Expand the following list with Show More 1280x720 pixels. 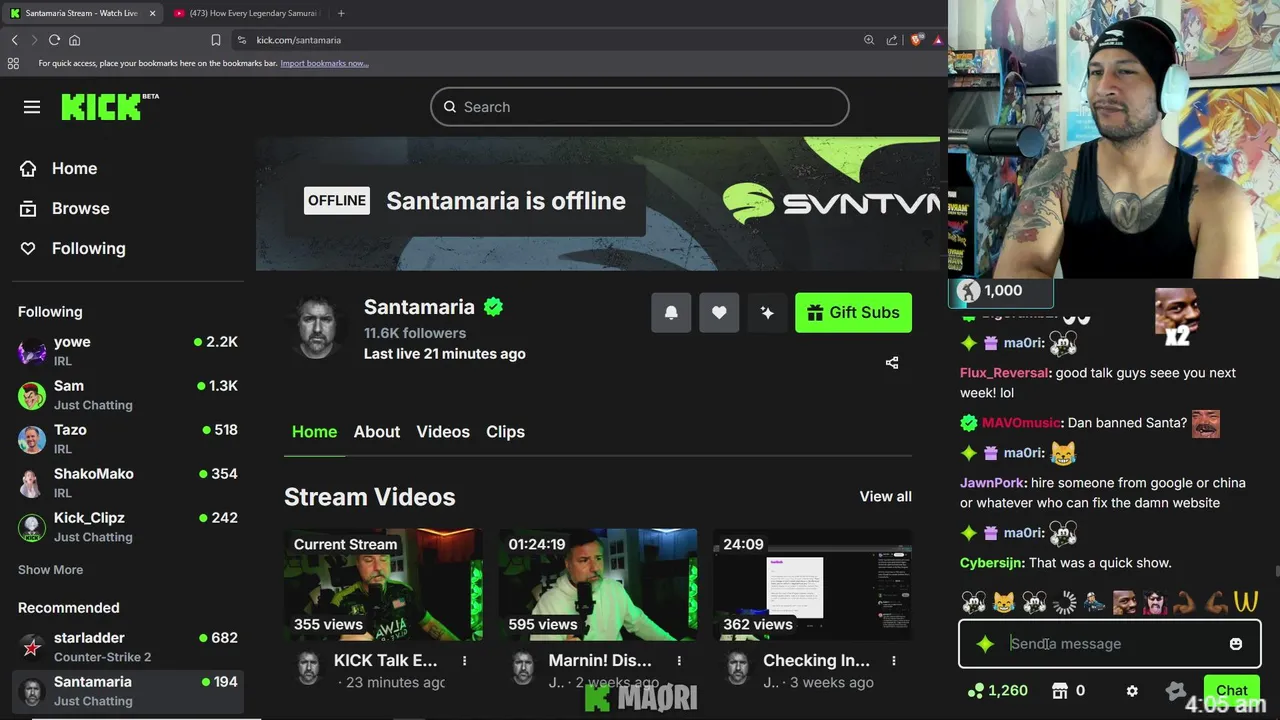pos(50,570)
